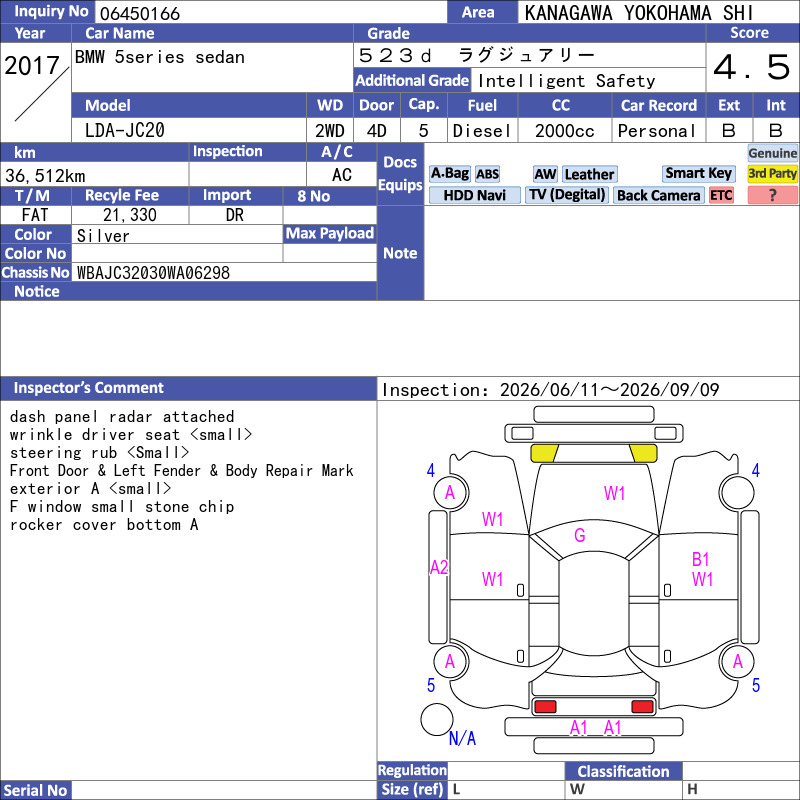Click the W1 mark on the hood
Image resolution: width=800 pixels, height=800 pixels.
pyautogui.click(x=614, y=493)
